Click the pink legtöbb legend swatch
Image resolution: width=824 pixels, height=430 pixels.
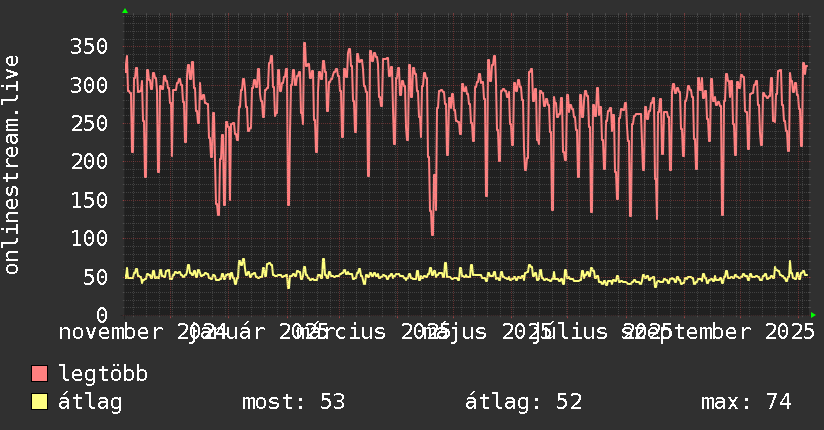click(x=39, y=374)
